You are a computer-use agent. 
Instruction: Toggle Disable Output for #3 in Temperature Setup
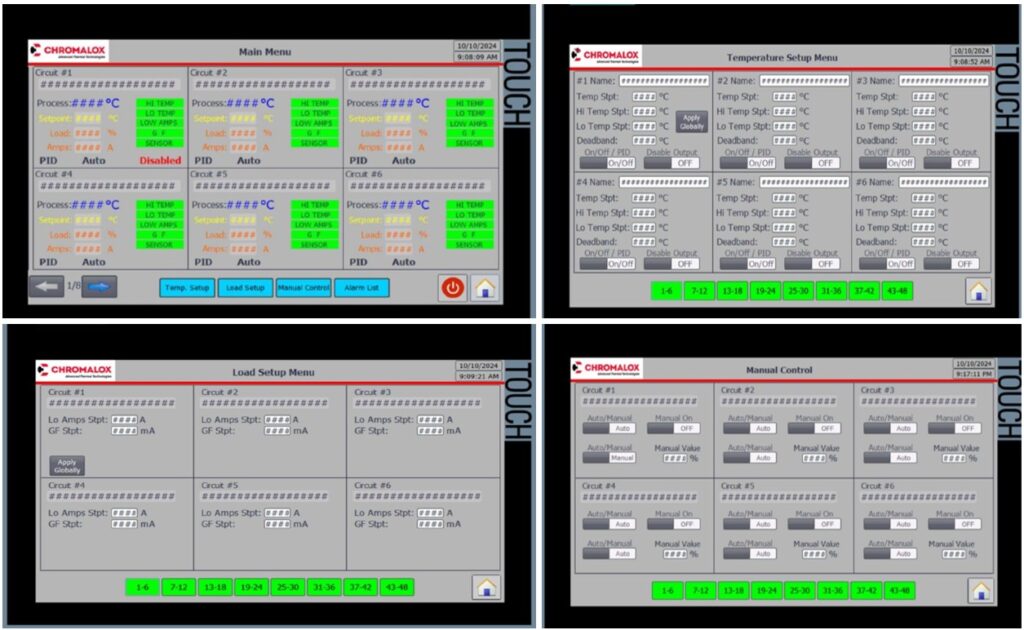click(951, 163)
